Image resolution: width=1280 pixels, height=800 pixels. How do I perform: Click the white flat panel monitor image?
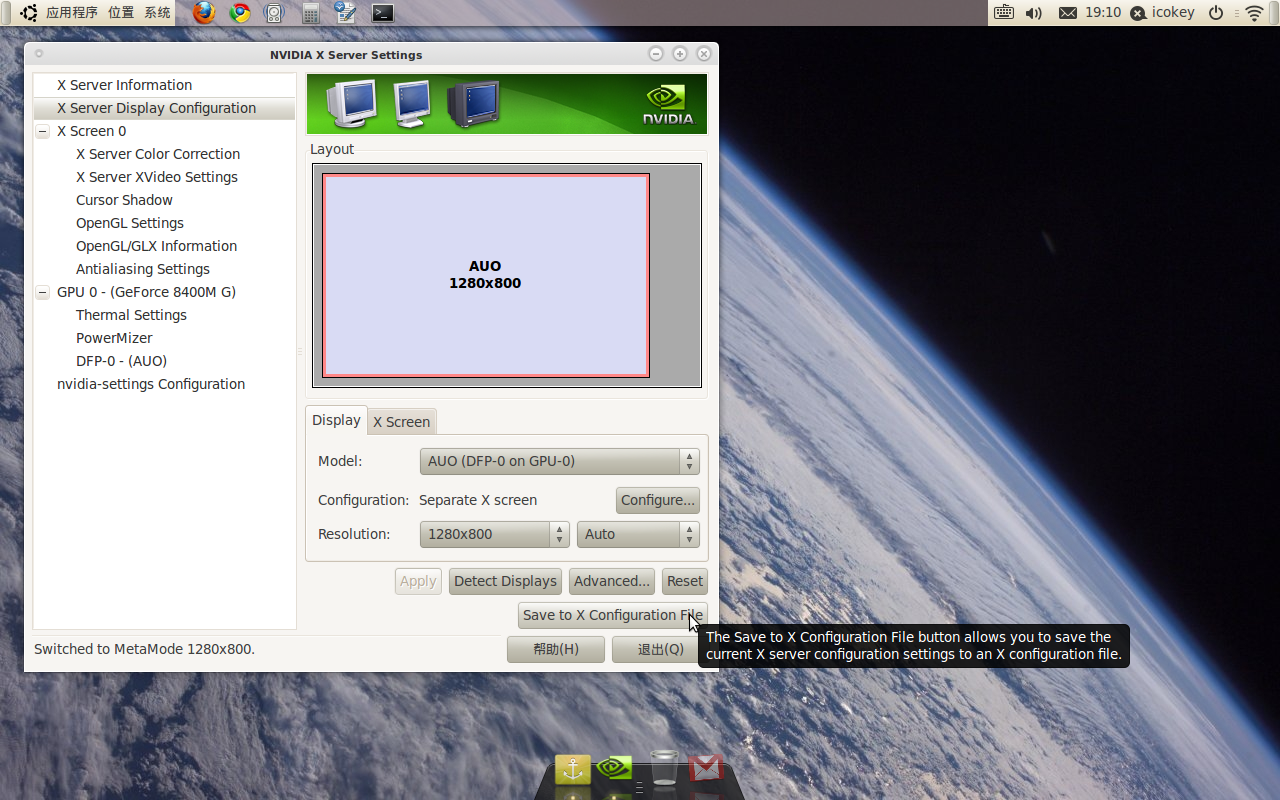point(412,104)
